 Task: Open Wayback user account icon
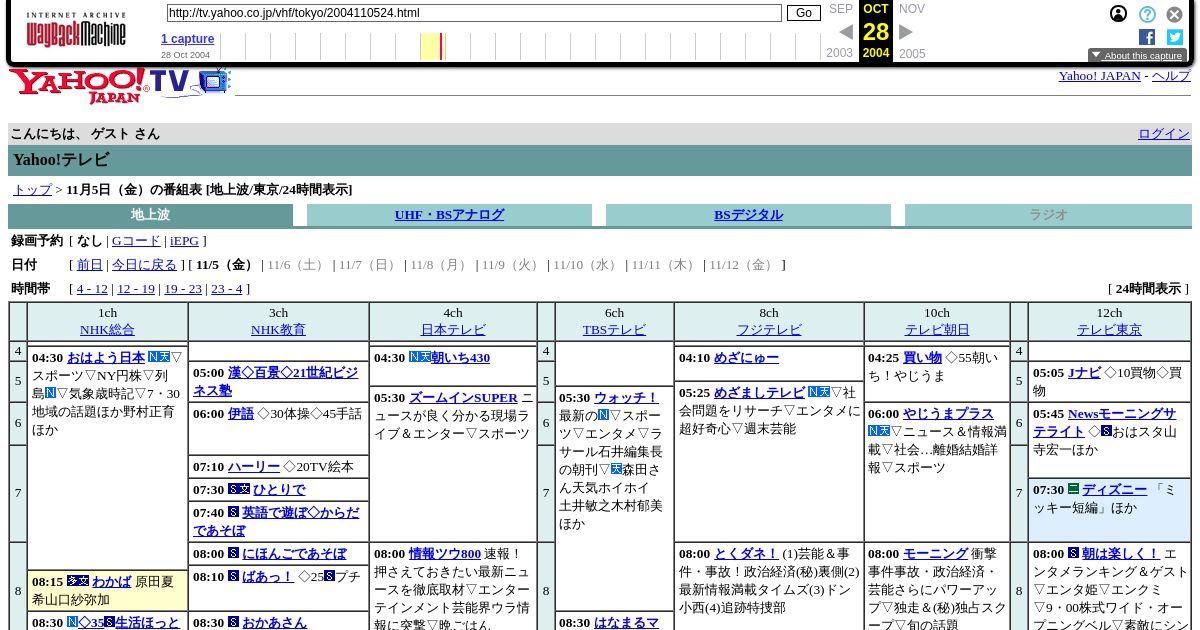click(x=1118, y=14)
